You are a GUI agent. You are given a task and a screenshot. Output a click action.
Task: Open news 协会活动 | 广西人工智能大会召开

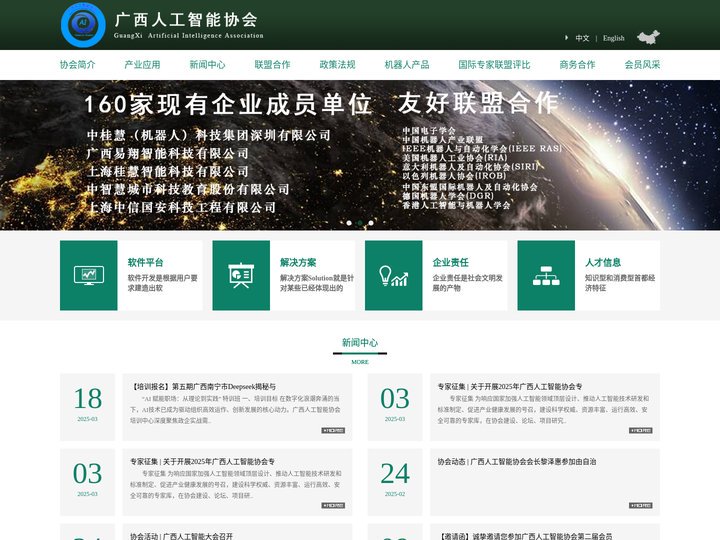[181, 536]
